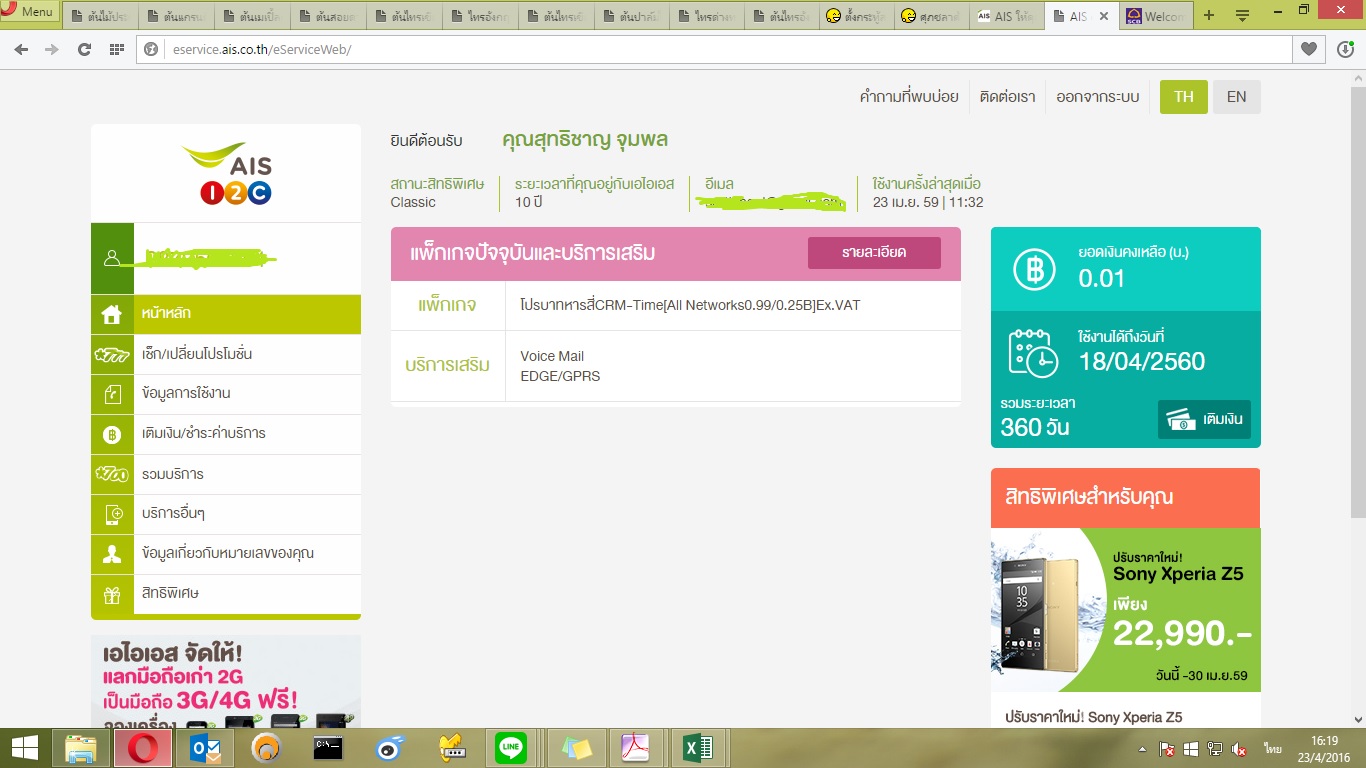Click the EDGE/GPRS service entry

tap(560, 376)
